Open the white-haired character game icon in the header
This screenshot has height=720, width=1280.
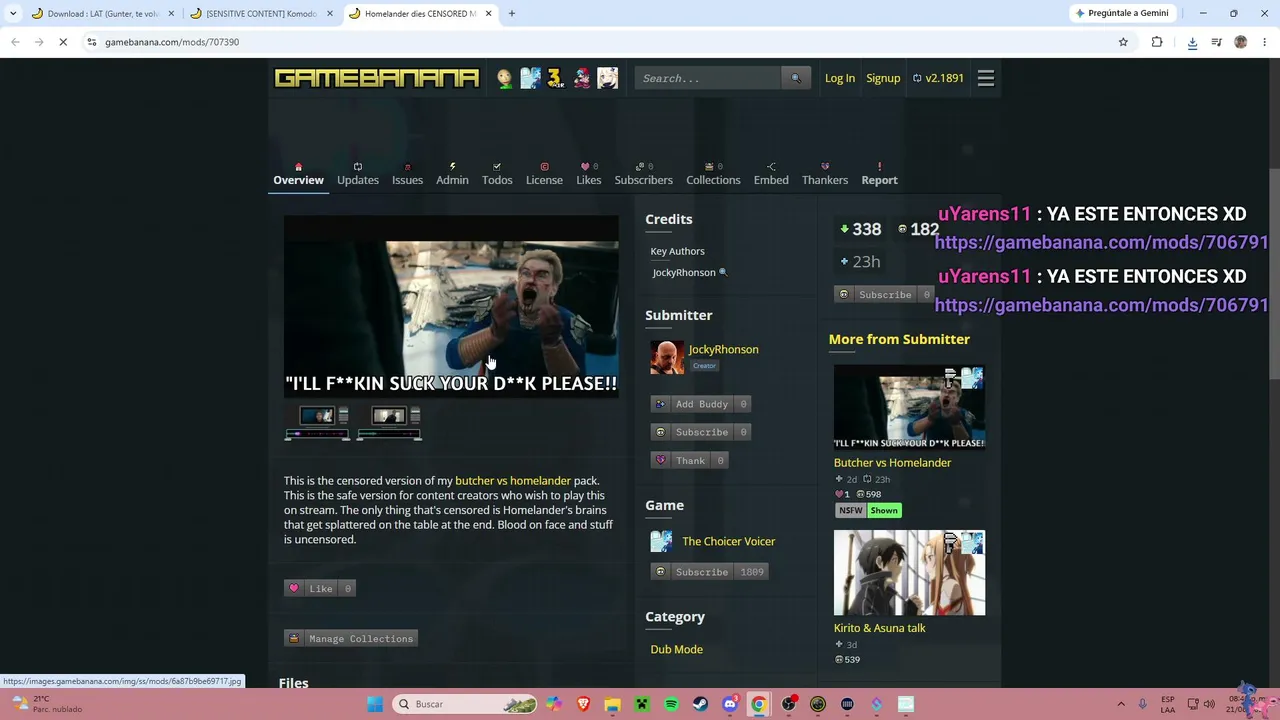(x=608, y=78)
